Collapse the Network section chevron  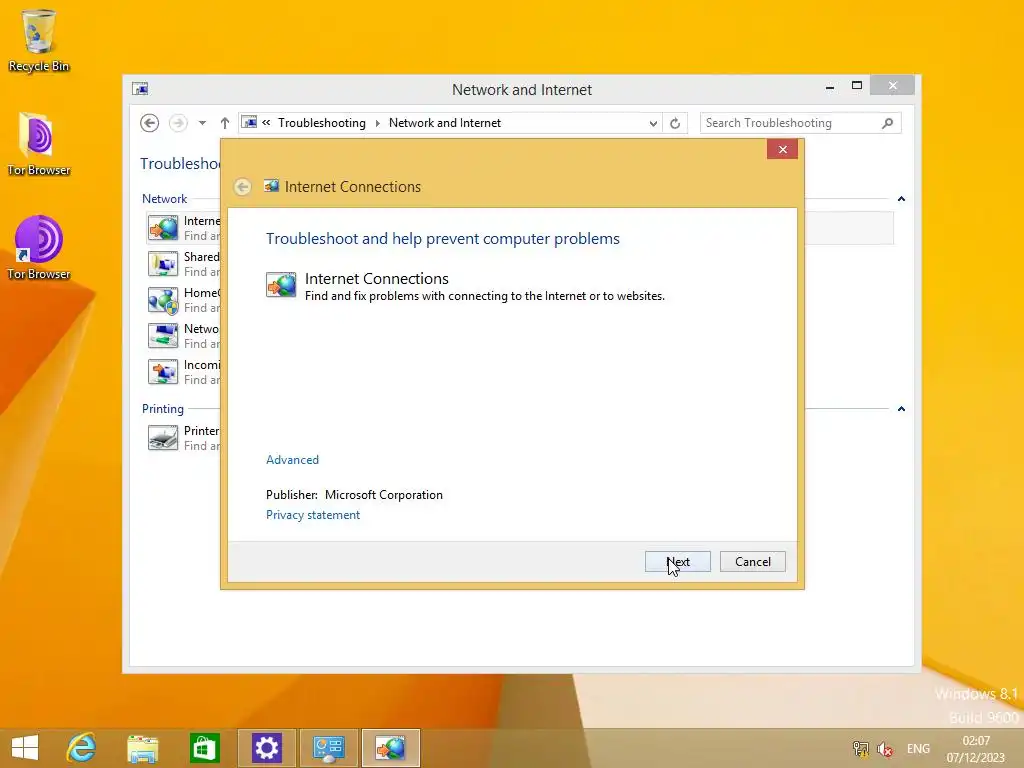pos(901,199)
